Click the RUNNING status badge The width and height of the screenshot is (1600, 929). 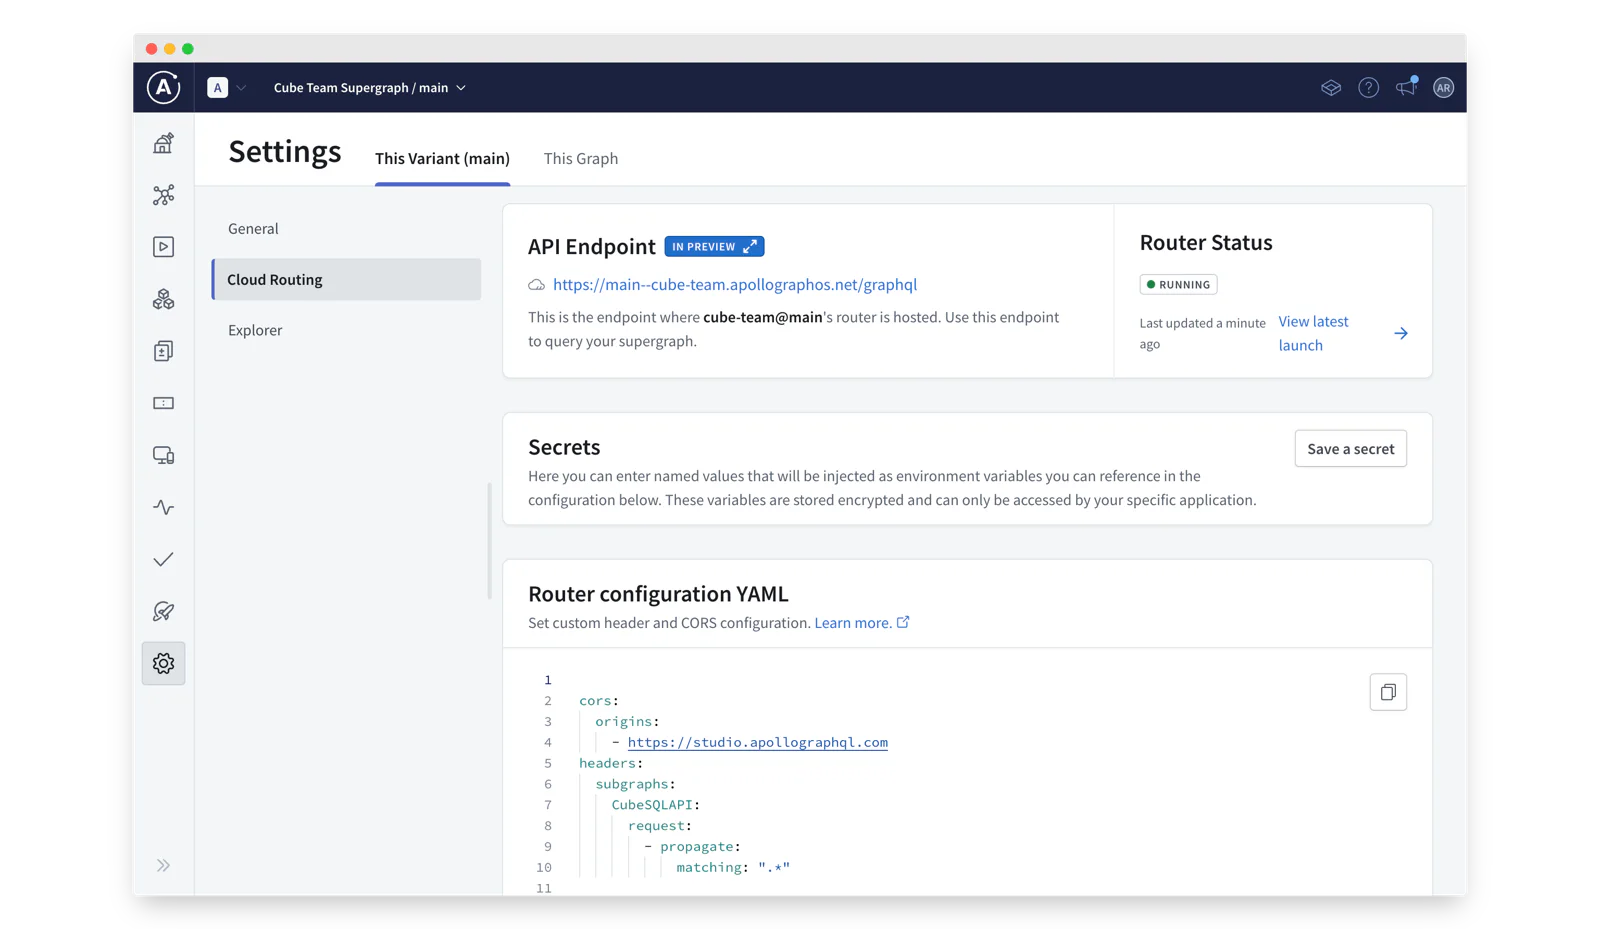pos(1178,284)
